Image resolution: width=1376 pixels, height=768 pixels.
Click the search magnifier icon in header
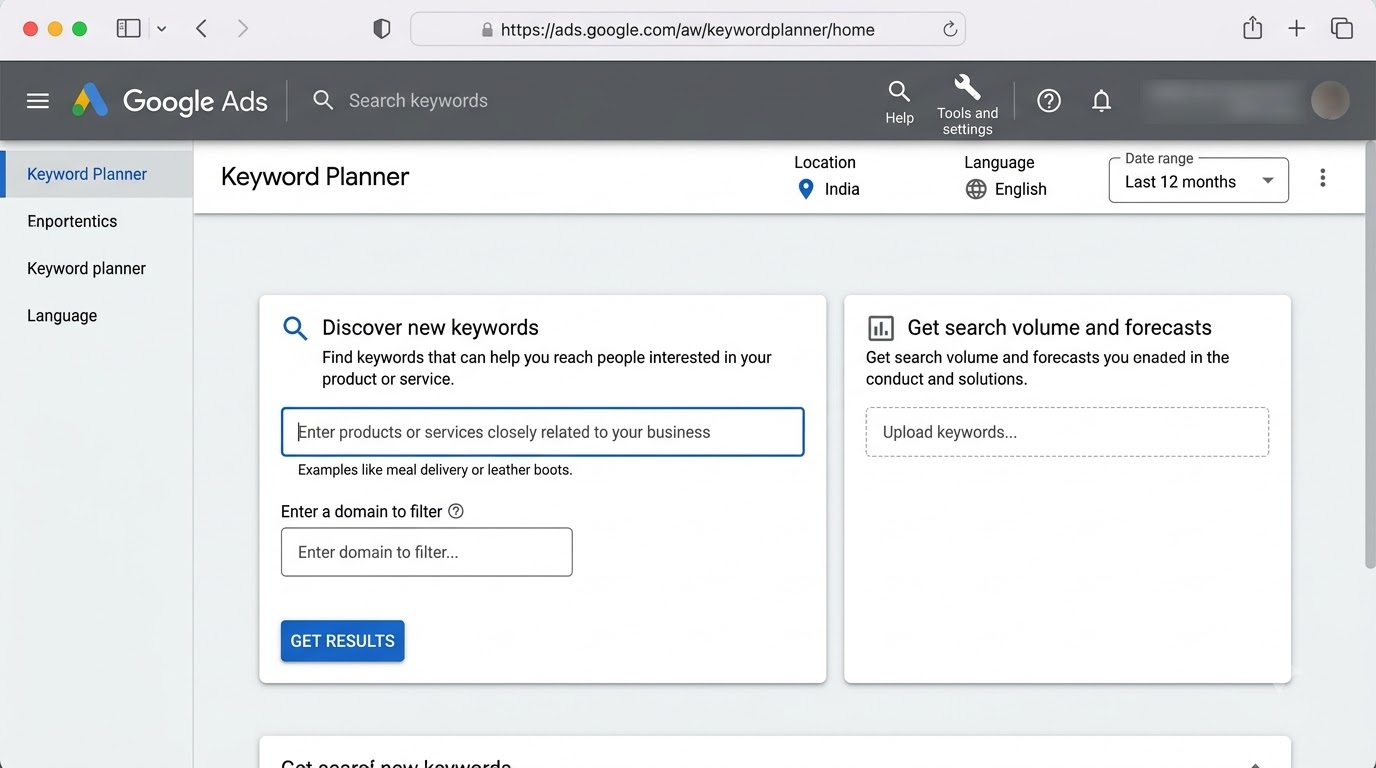[323, 100]
